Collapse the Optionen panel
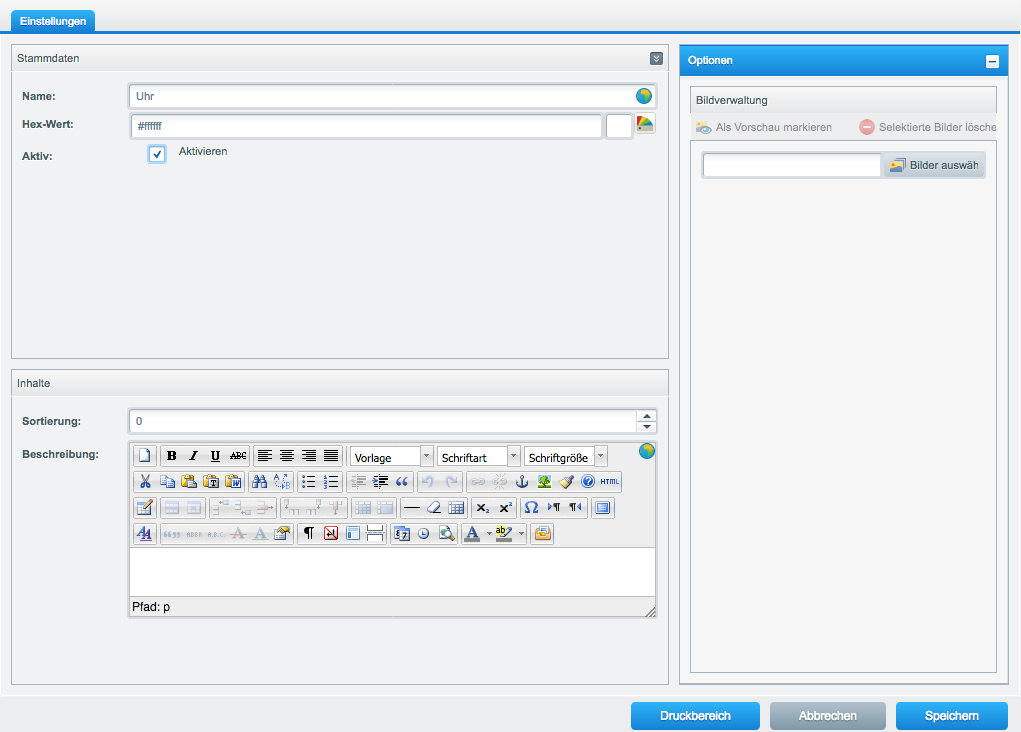 point(992,61)
